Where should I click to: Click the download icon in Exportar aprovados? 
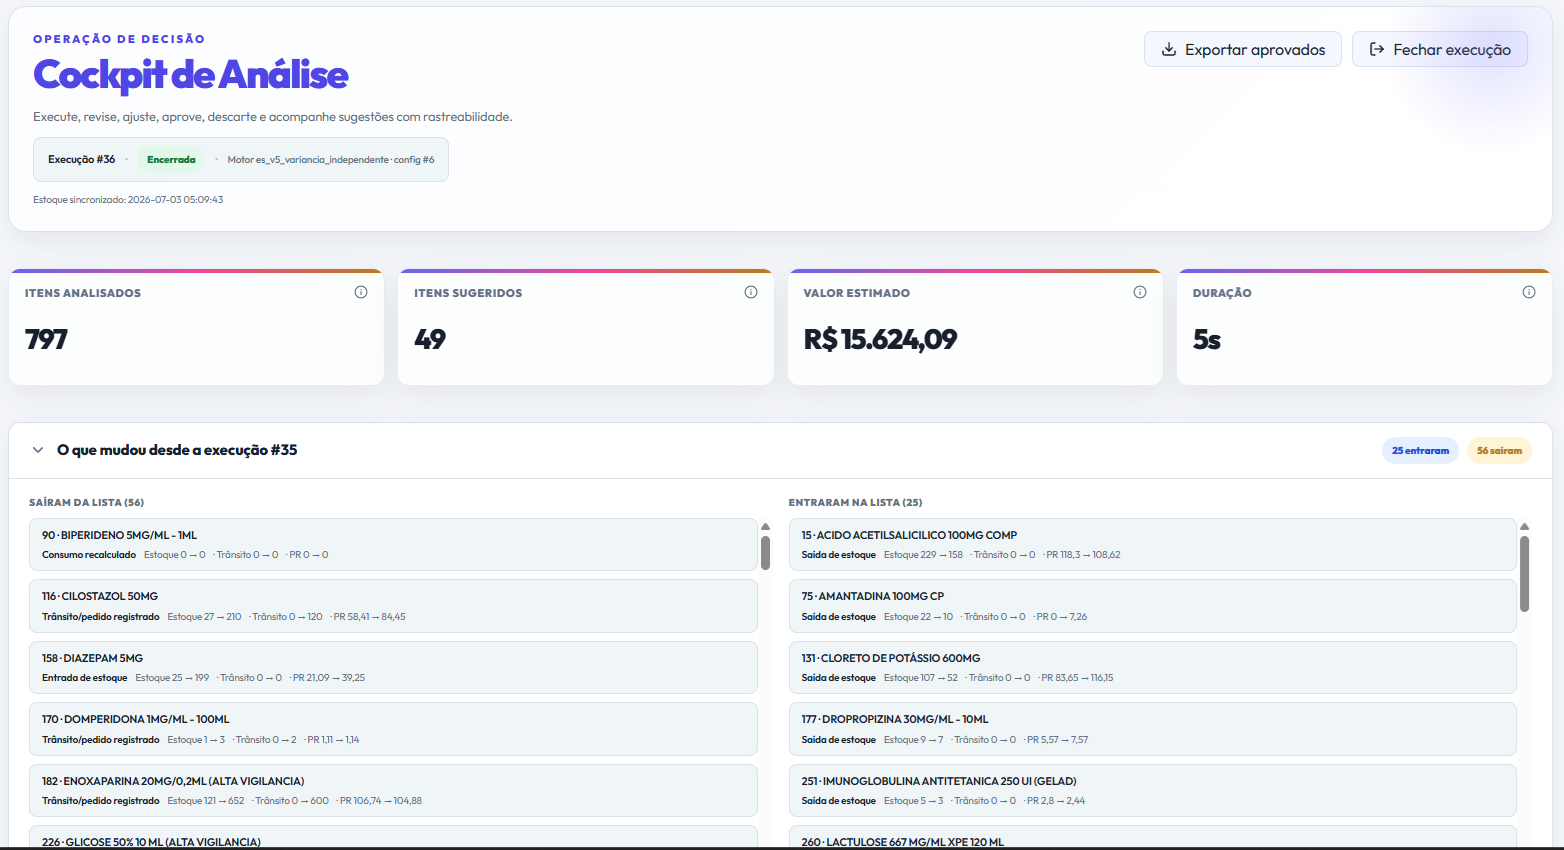(1168, 49)
